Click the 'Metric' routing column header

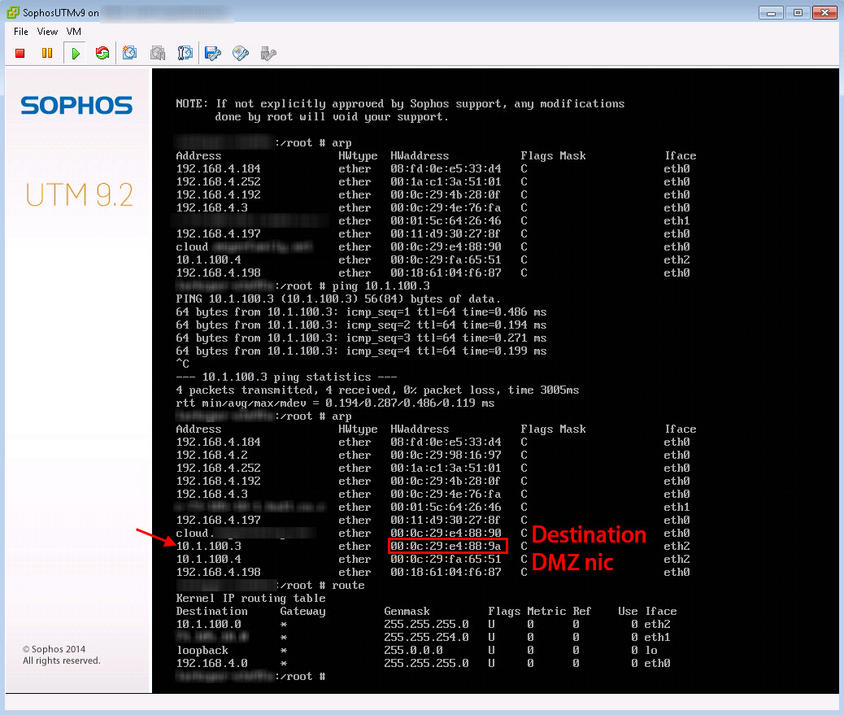[x=546, y=611]
